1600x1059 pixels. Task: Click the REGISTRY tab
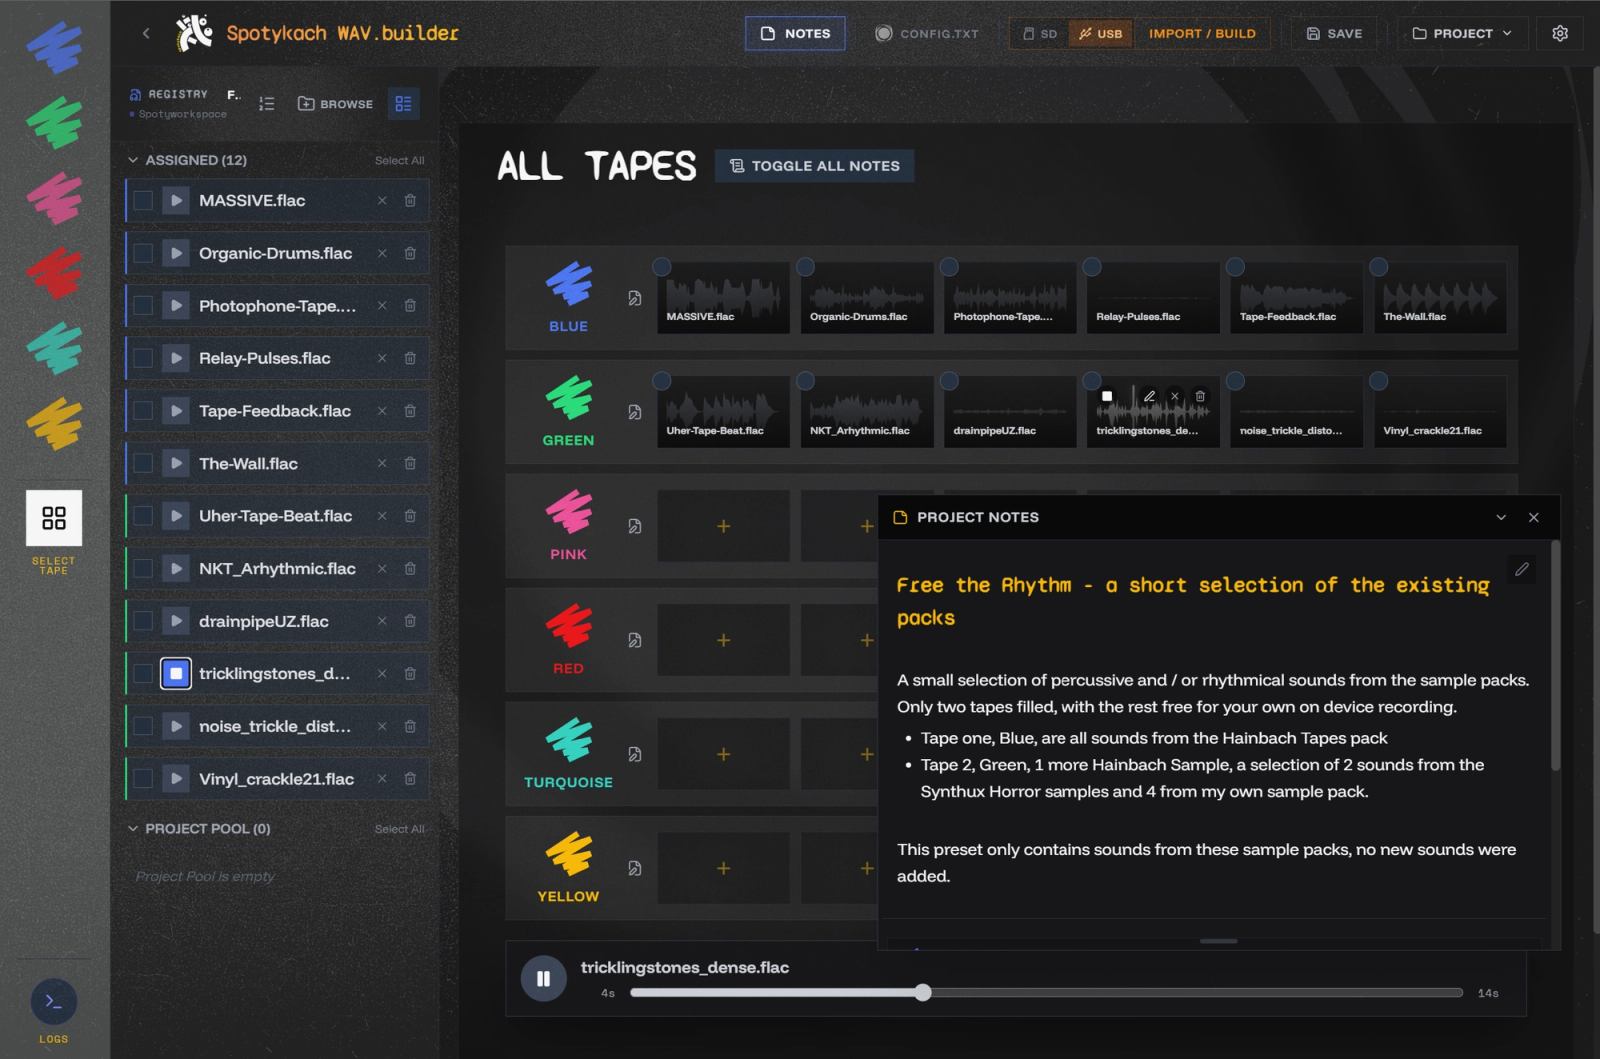coord(168,94)
